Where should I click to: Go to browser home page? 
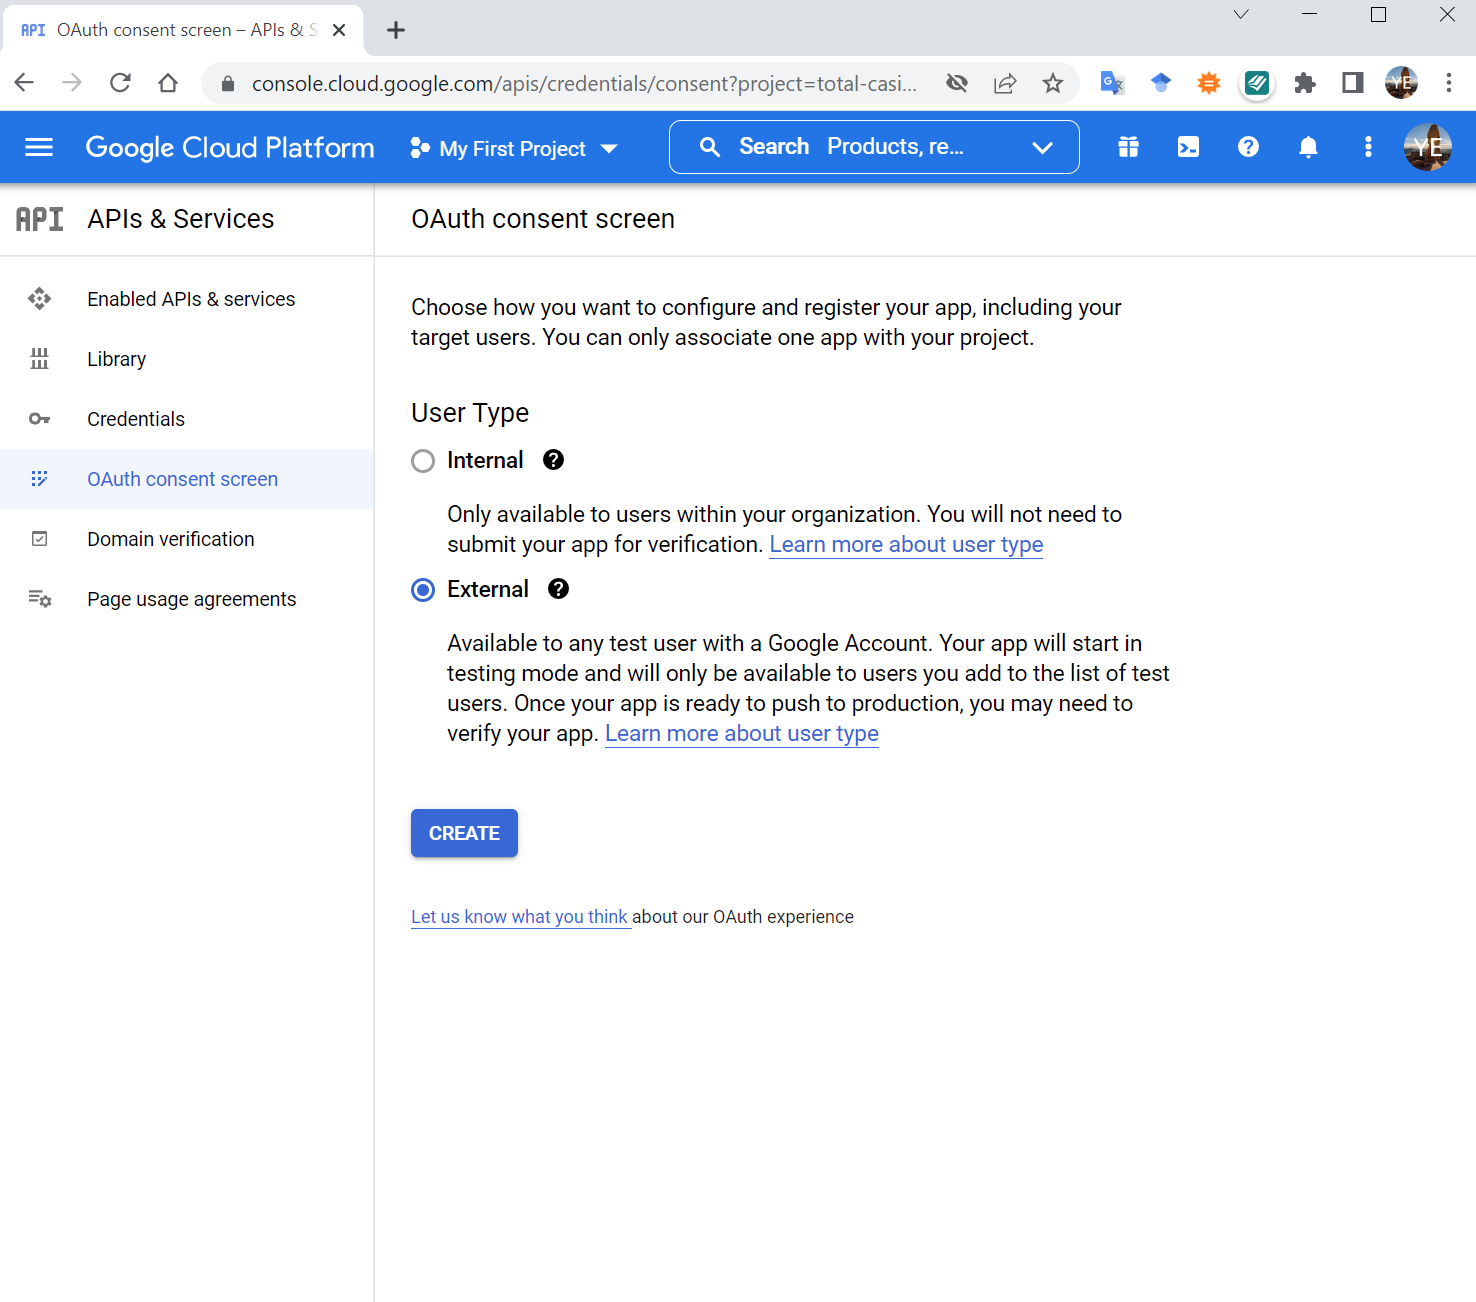tap(168, 83)
